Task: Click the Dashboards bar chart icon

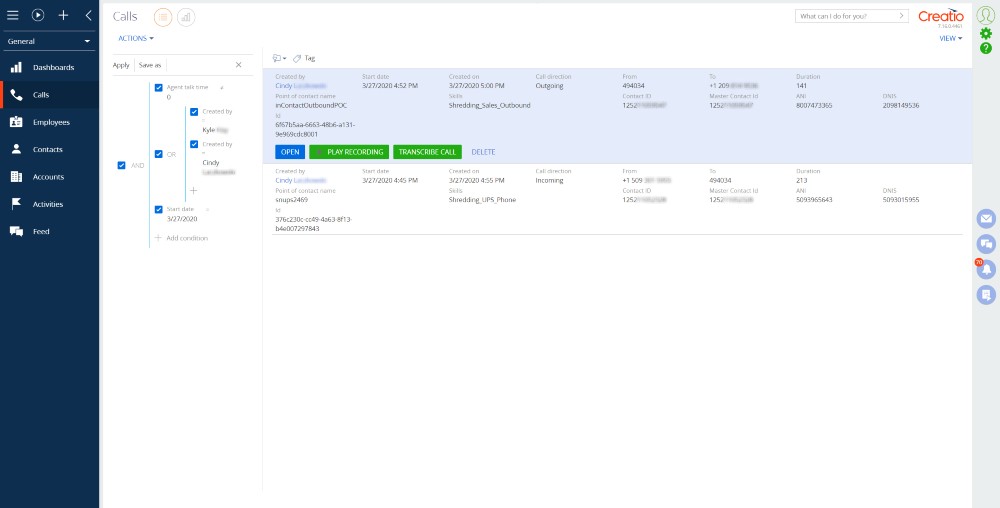Action: point(17,68)
